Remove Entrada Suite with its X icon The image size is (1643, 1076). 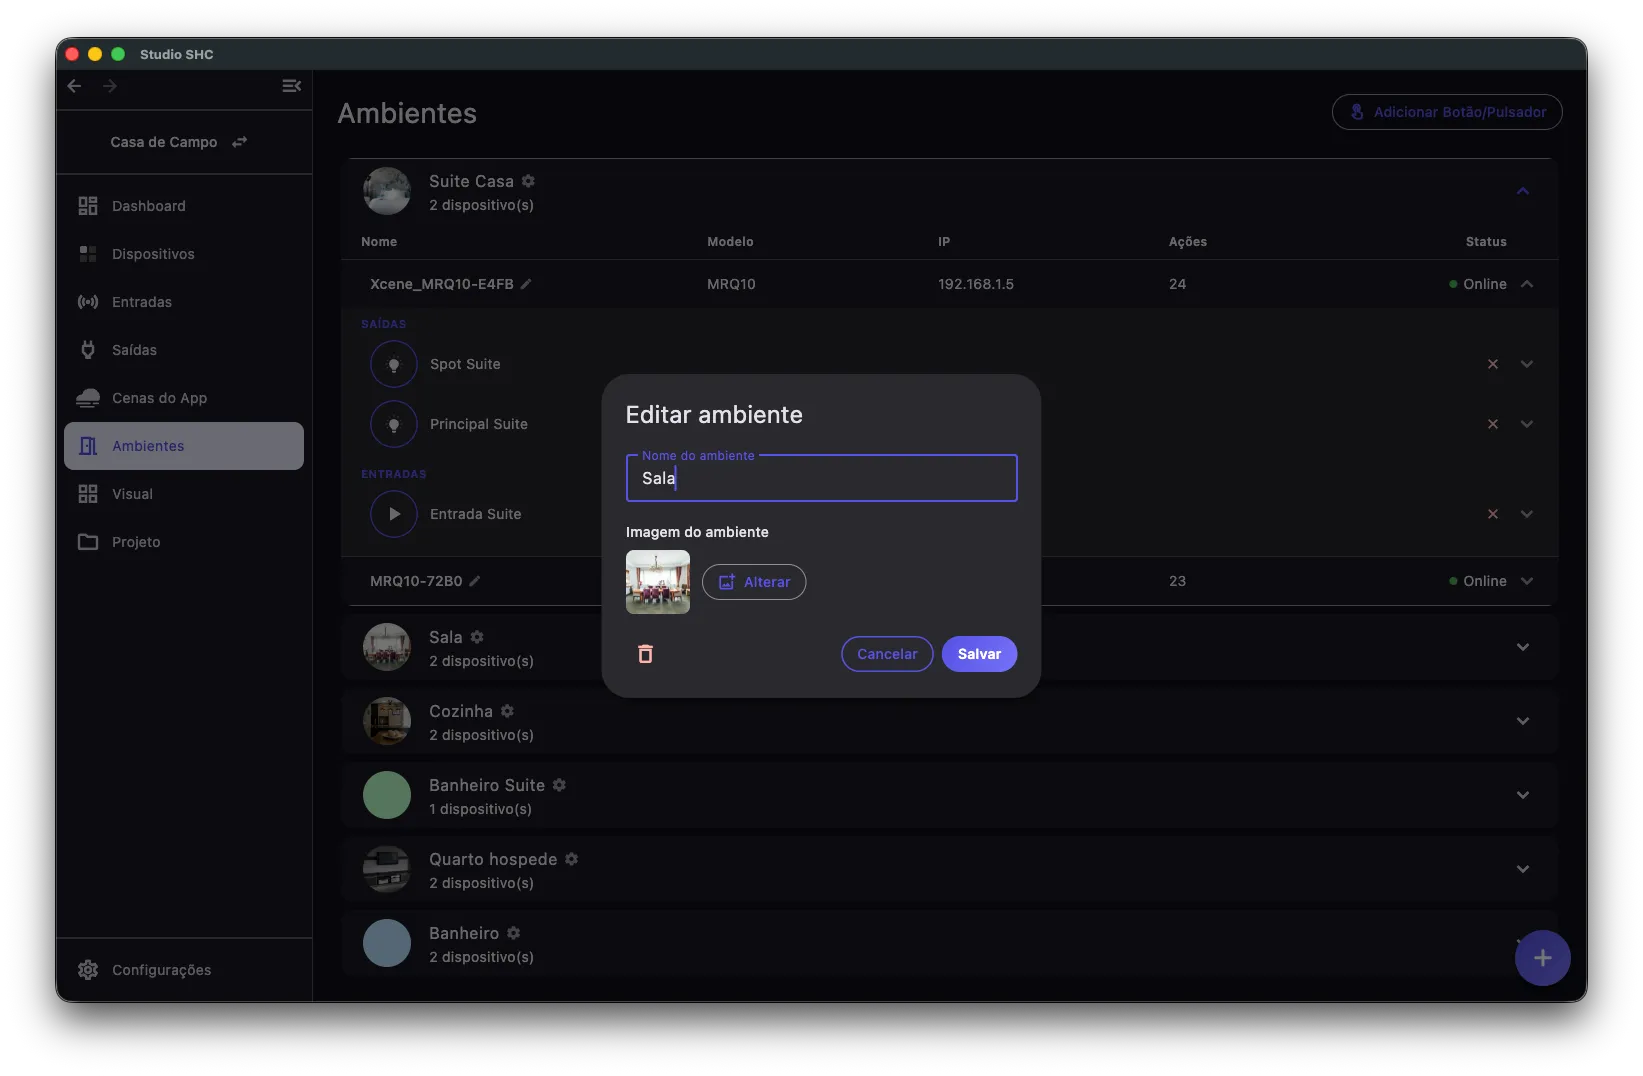pyautogui.click(x=1493, y=514)
